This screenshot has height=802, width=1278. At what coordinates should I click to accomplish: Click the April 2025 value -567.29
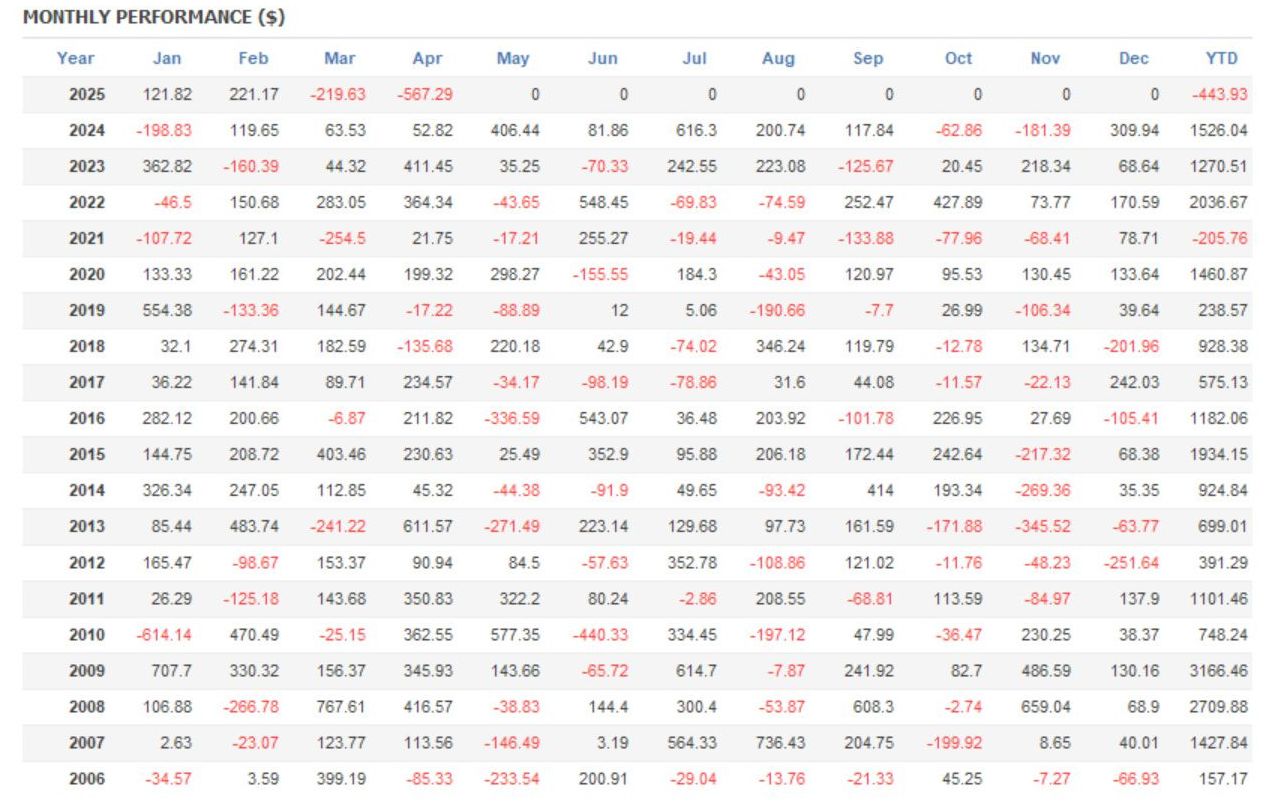(x=423, y=94)
